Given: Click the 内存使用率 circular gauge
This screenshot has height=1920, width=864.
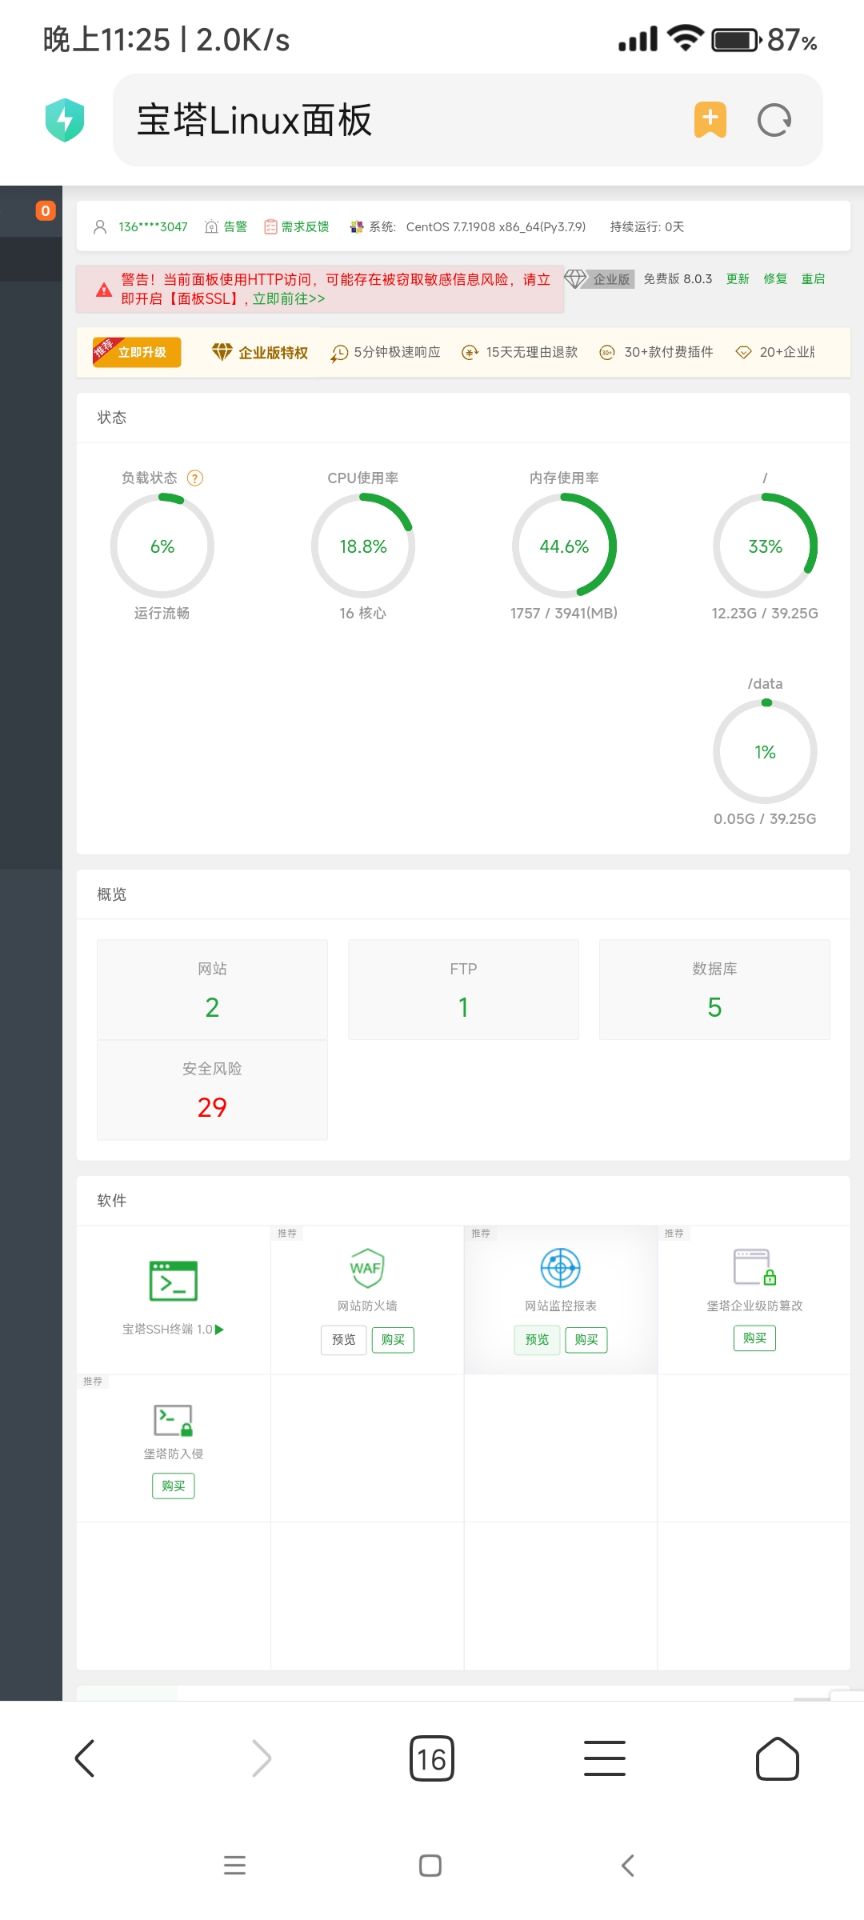Looking at the screenshot, I should tap(564, 546).
